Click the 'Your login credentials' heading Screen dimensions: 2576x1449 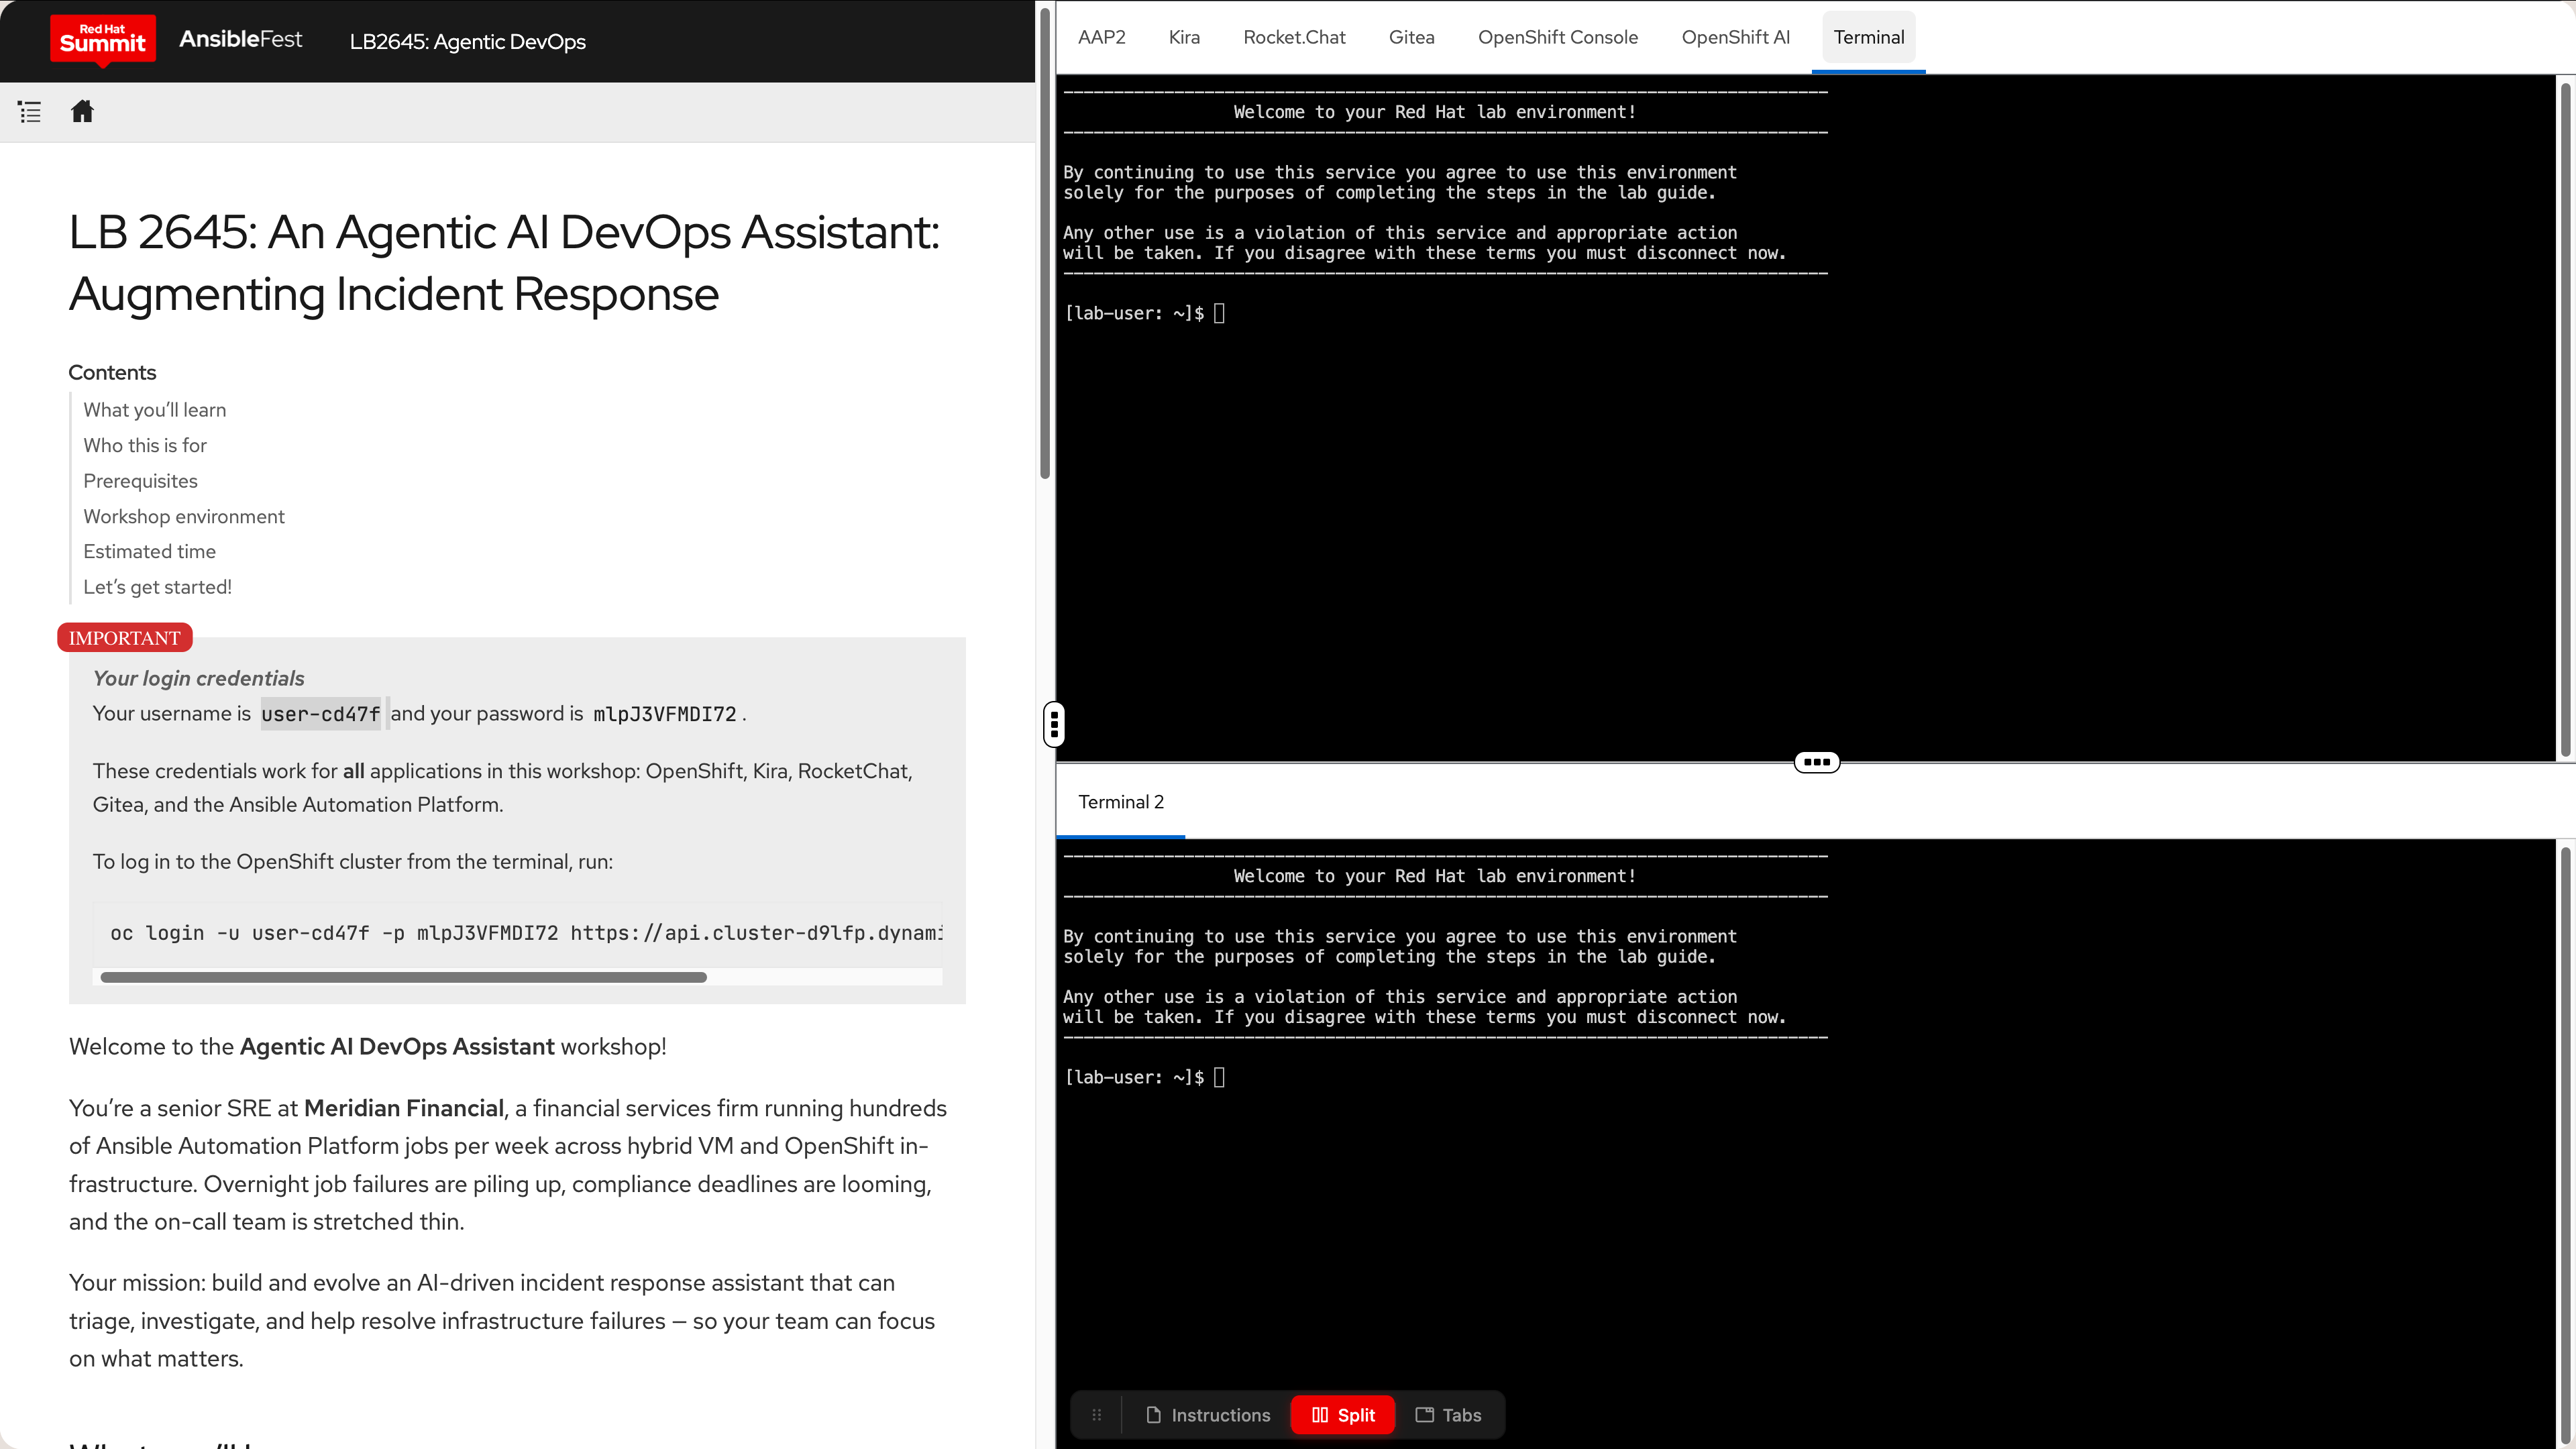pos(199,678)
